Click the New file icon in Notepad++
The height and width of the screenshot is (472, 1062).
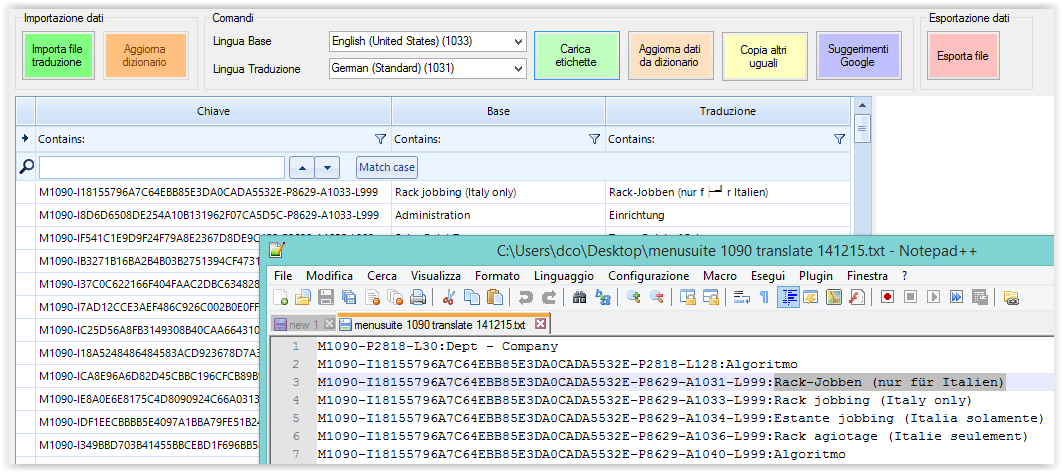coord(282,297)
